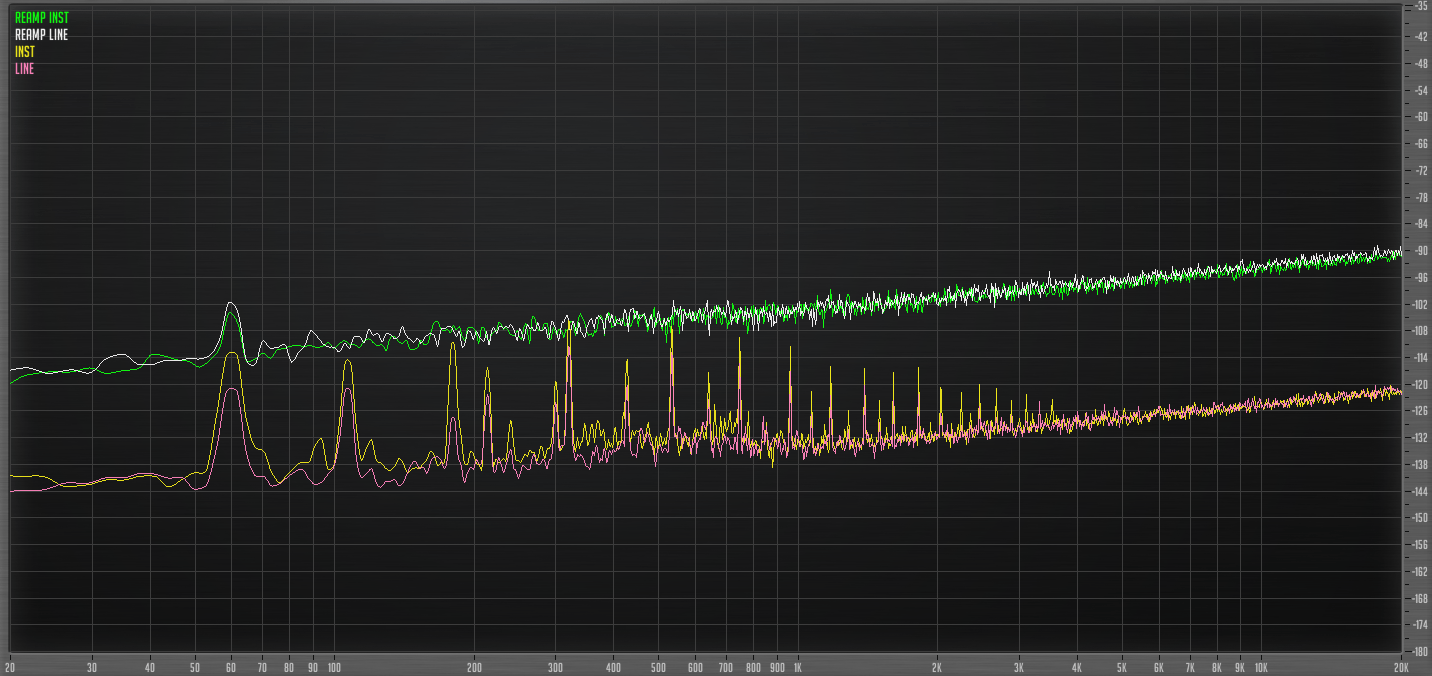Viewport: 1432px width, 676px height.
Task: Toggle visibility of the green REAMP INST trace
Action: [40, 17]
